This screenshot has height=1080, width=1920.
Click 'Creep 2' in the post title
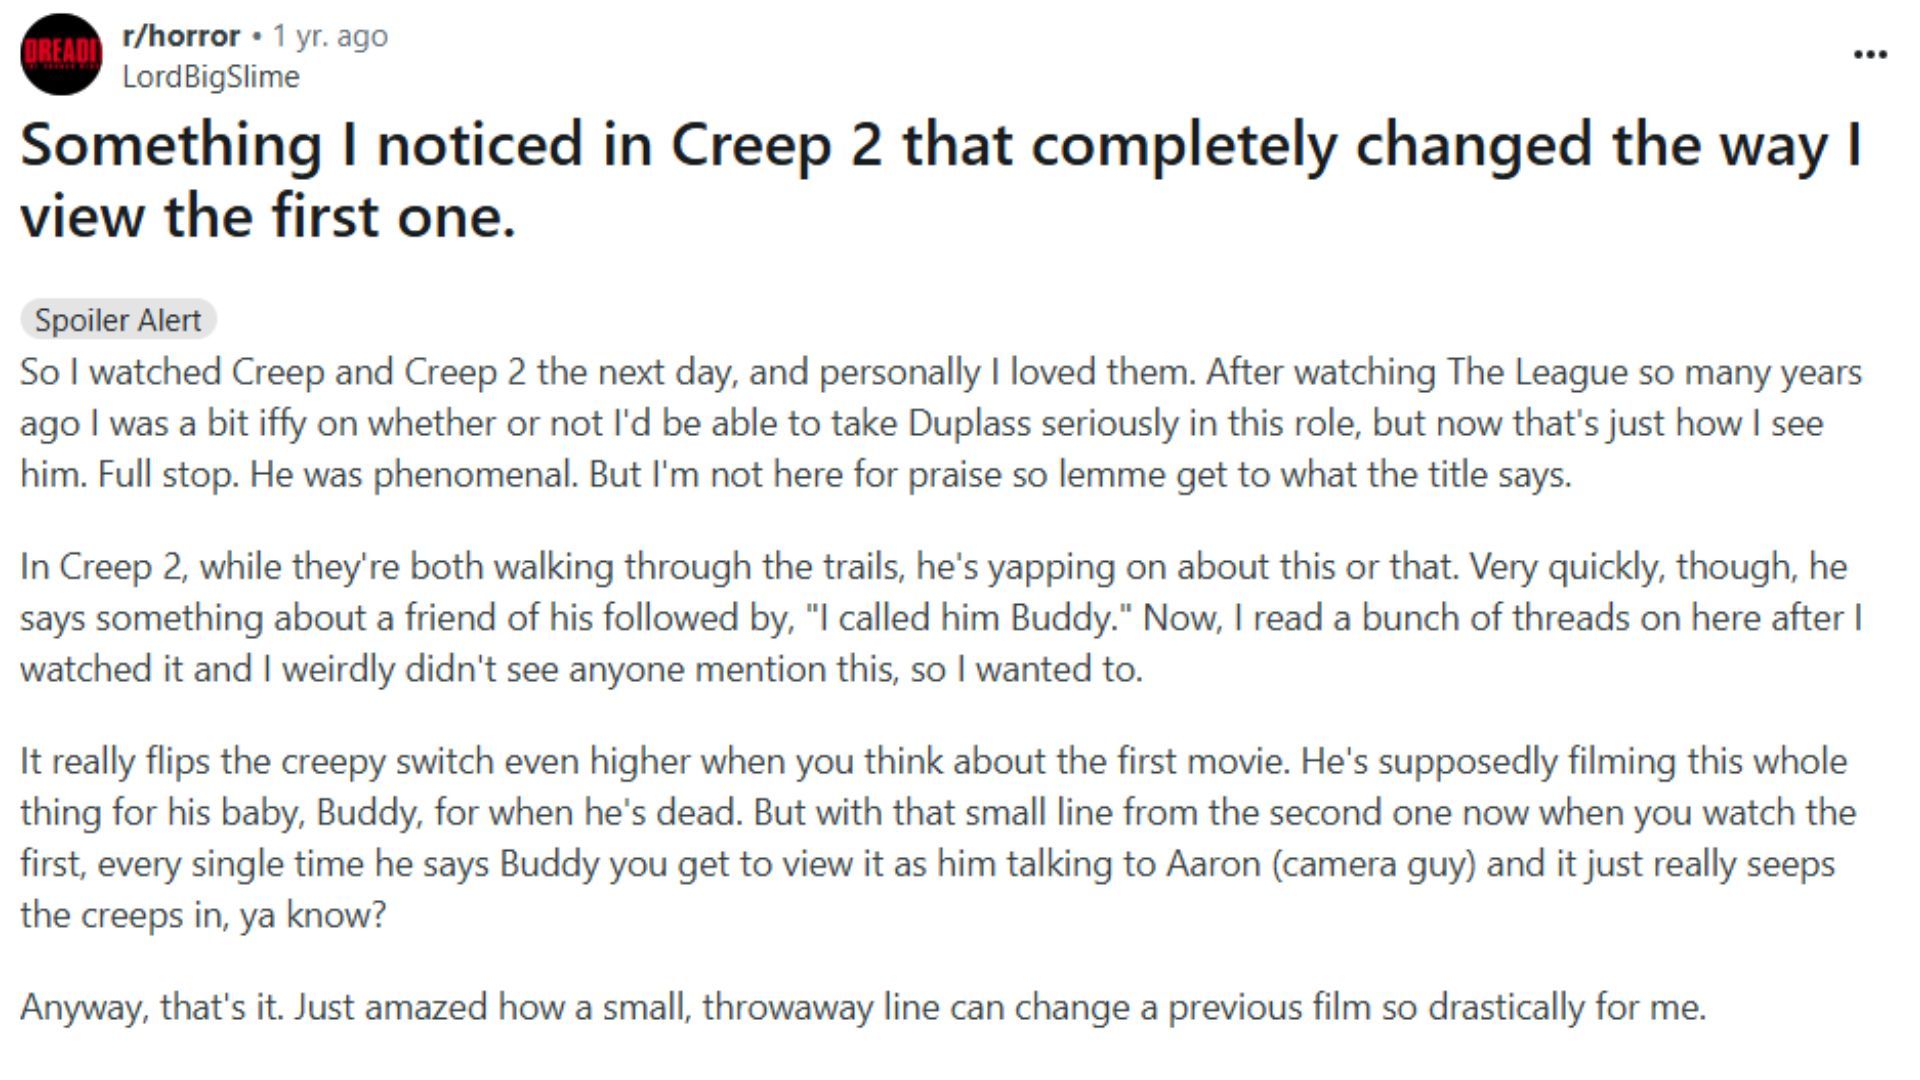(x=776, y=145)
